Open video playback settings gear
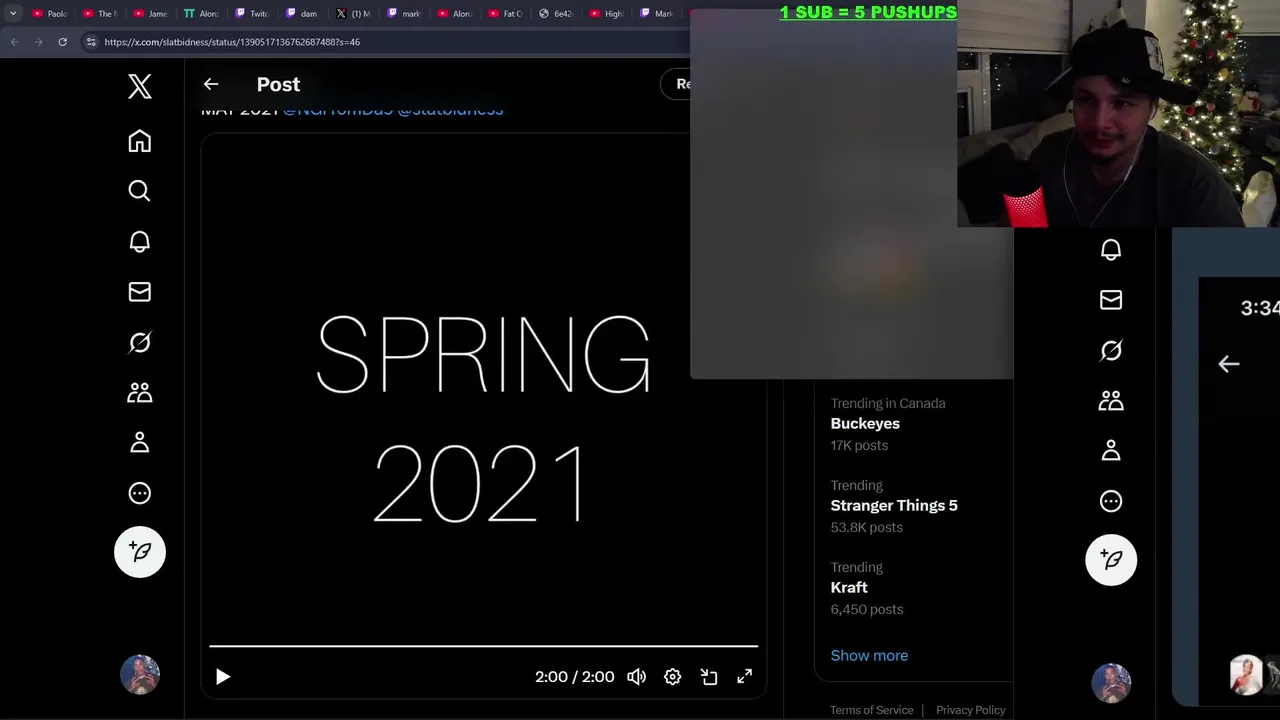The image size is (1280, 720). pyautogui.click(x=673, y=677)
